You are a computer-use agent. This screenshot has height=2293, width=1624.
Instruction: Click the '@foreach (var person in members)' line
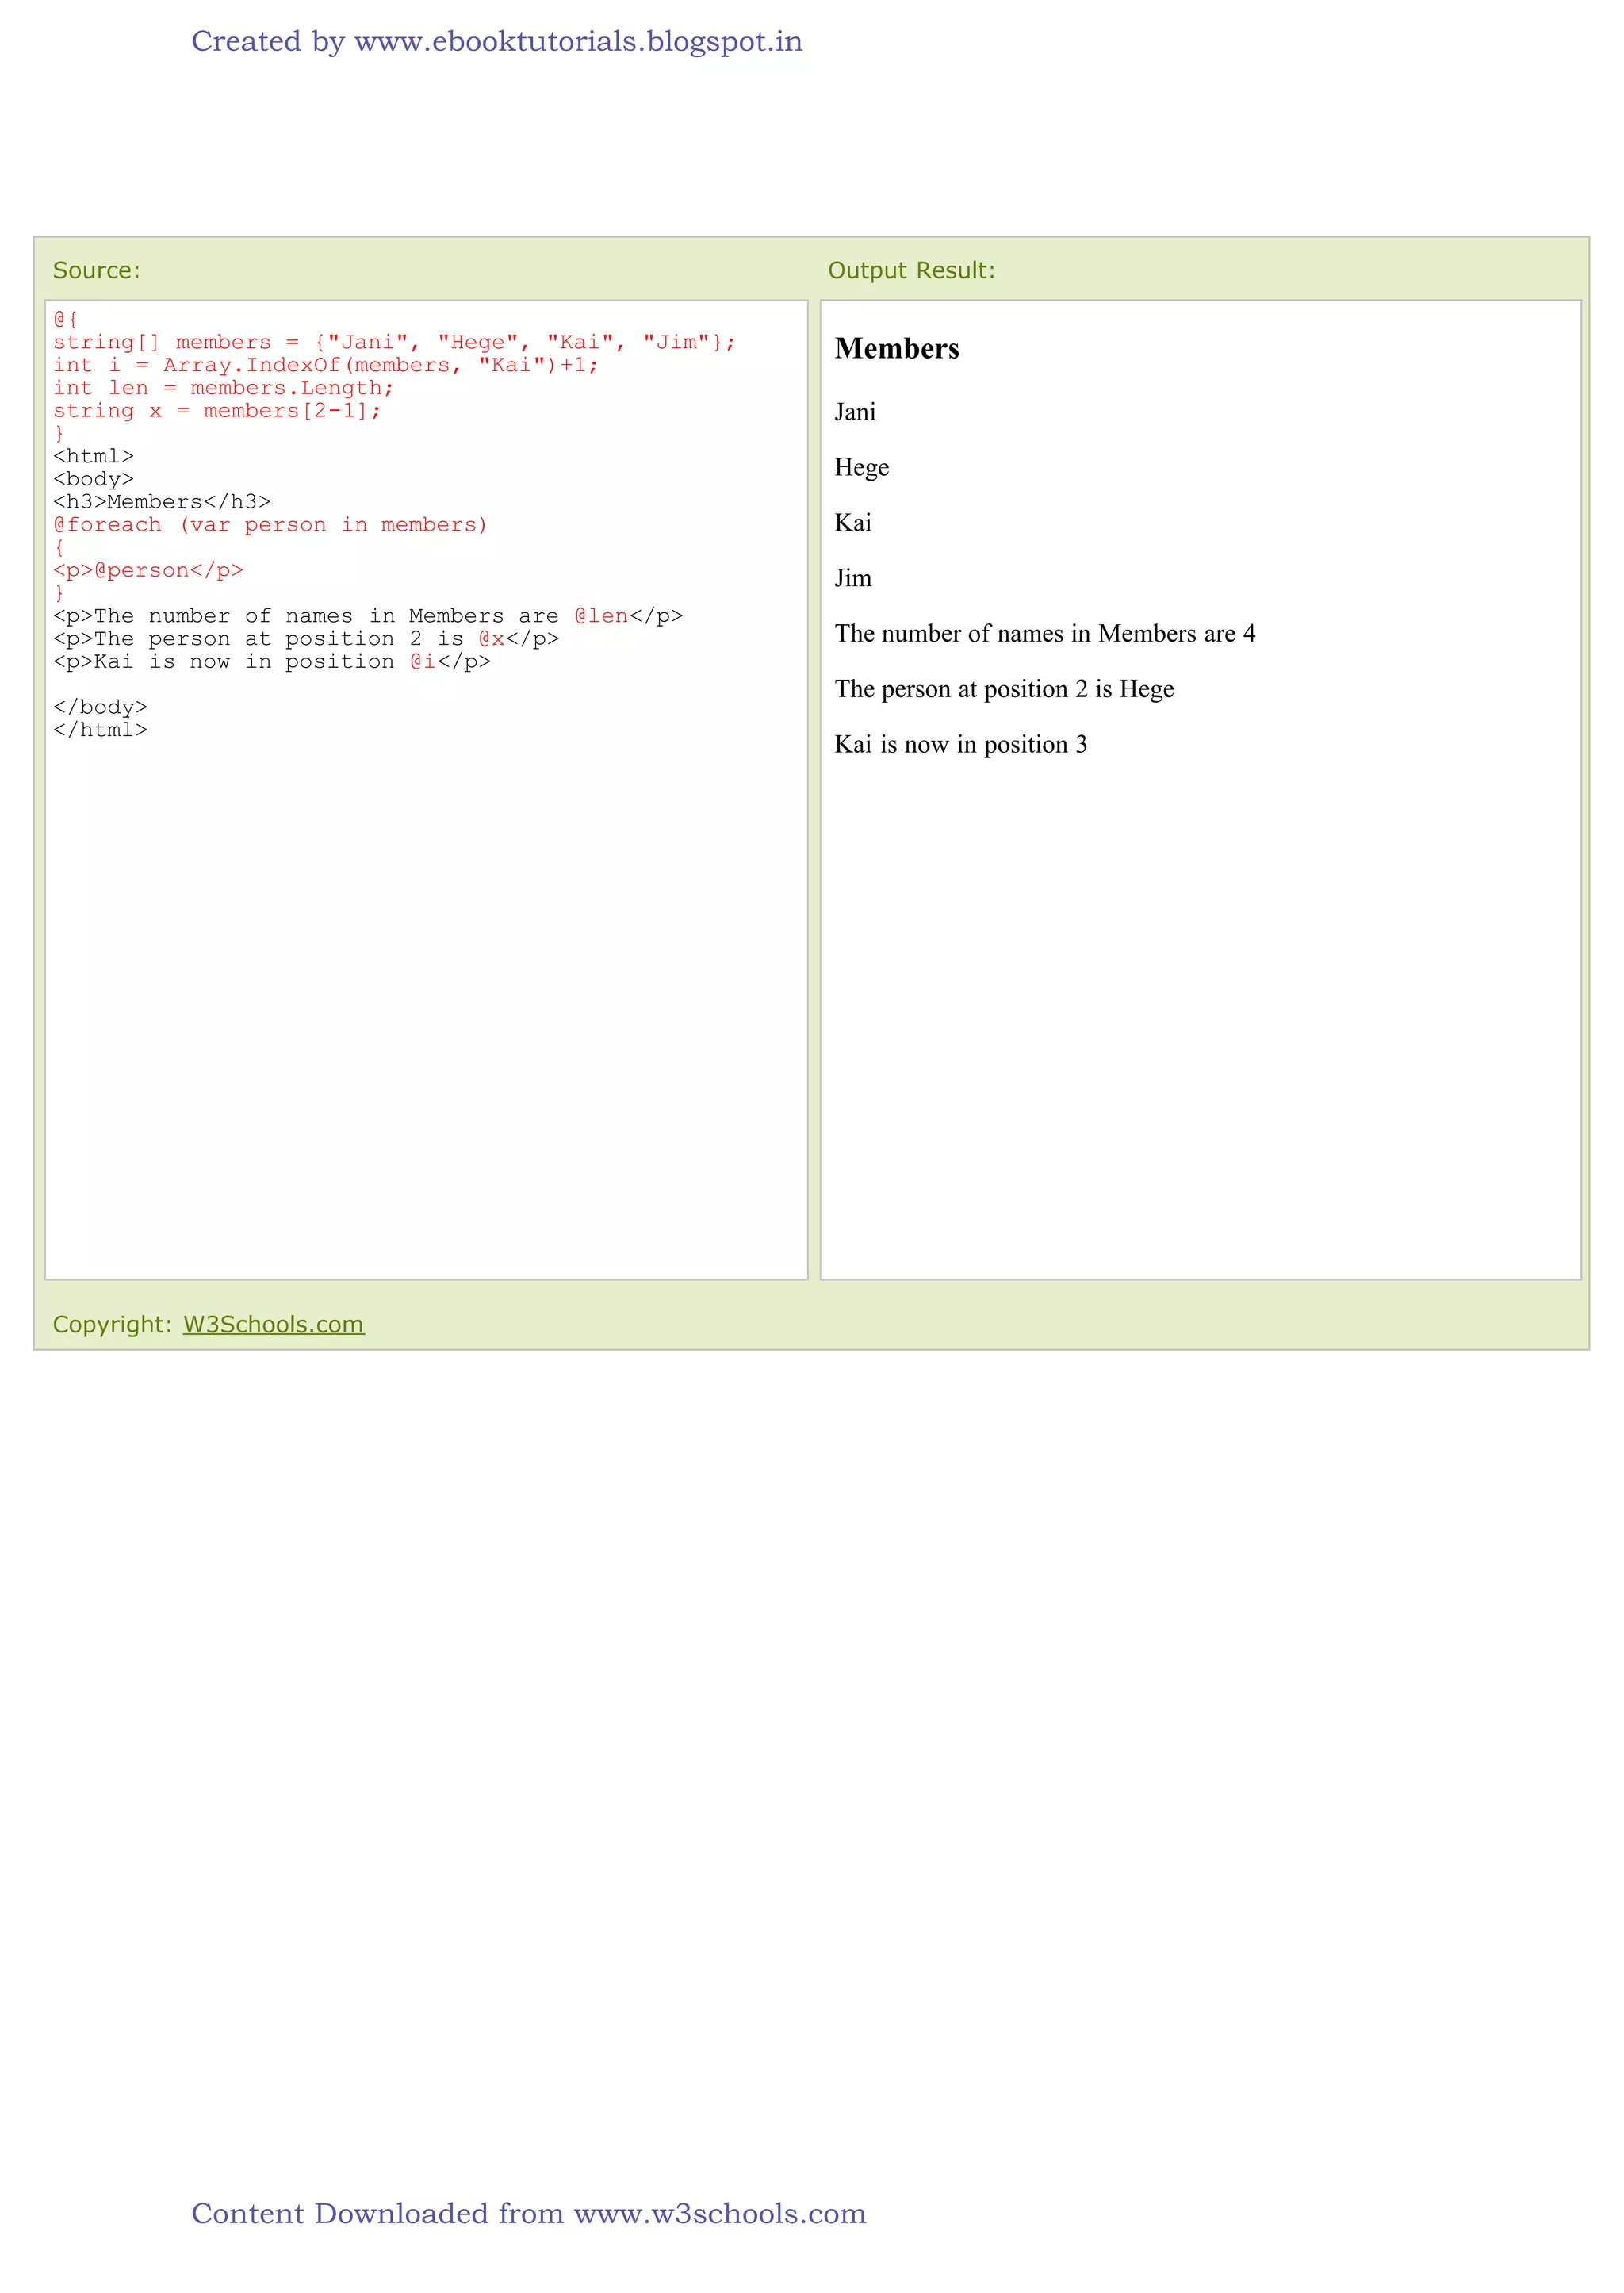tap(270, 525)
